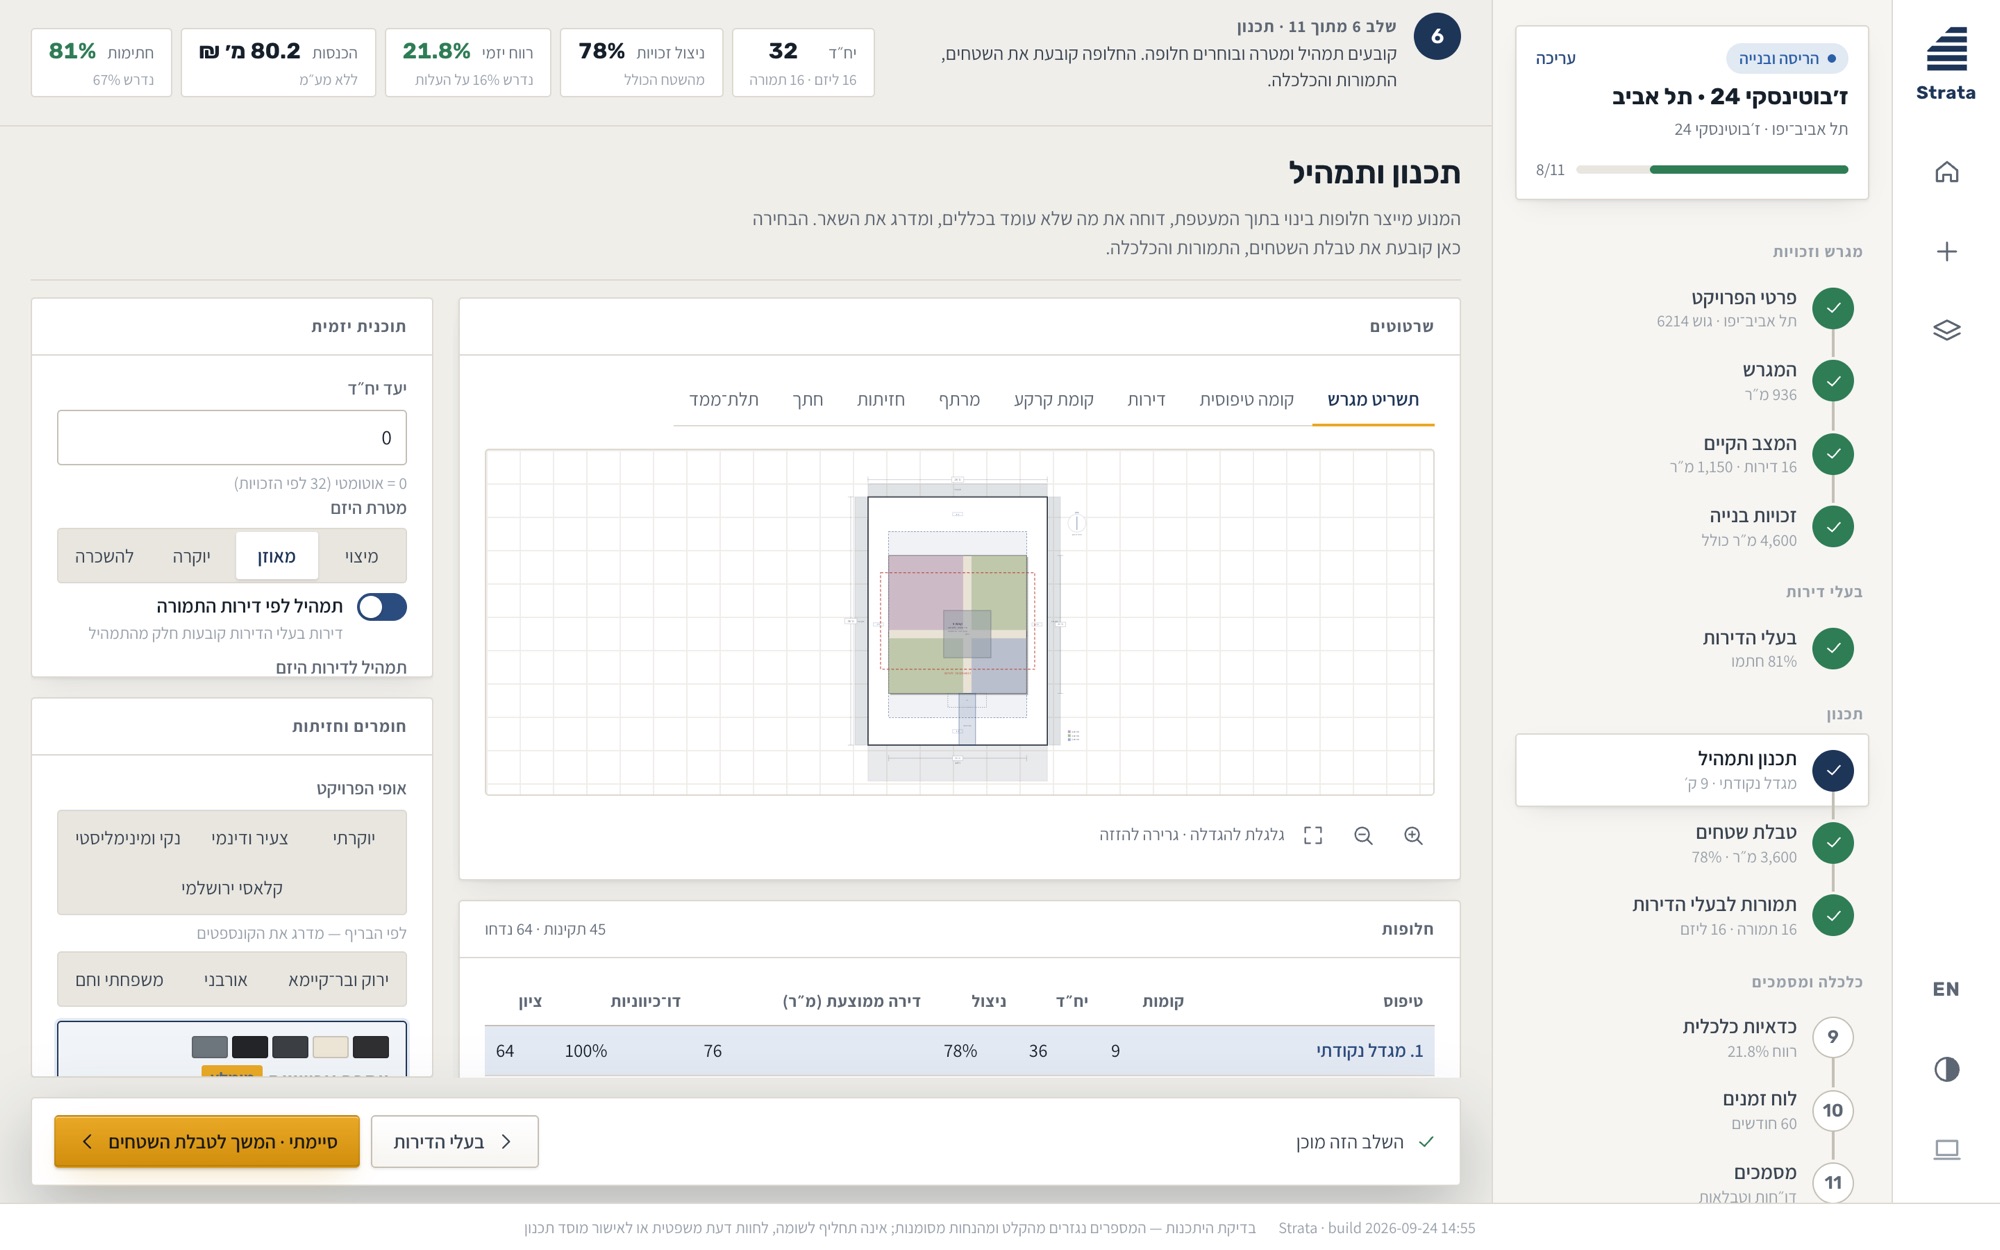This screenshot has height=1250, width=2000.
Task: Choose קלאסי ירושלמי project character
Action: tap(232, 888)
